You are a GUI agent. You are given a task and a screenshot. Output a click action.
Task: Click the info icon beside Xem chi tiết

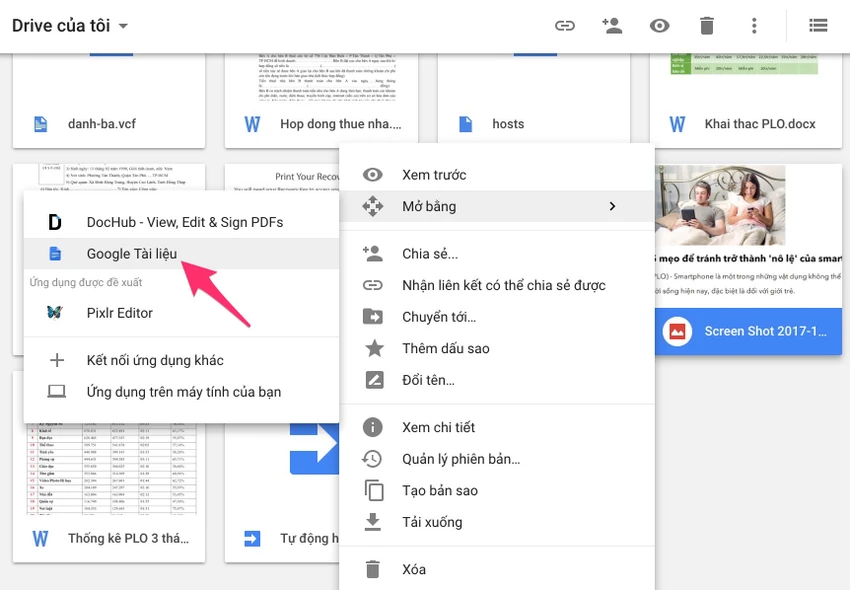point(372,427)
